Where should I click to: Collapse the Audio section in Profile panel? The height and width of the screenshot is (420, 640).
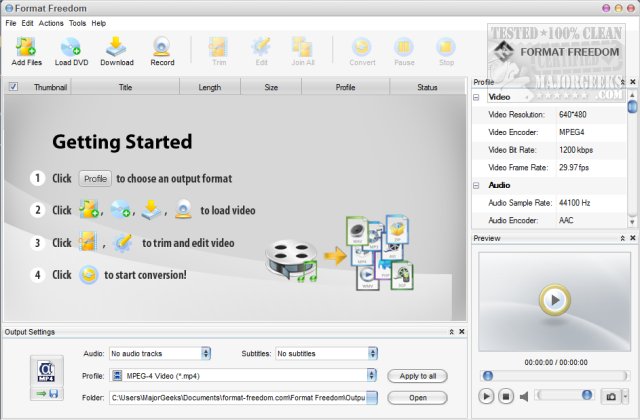(x=476, y=185)
